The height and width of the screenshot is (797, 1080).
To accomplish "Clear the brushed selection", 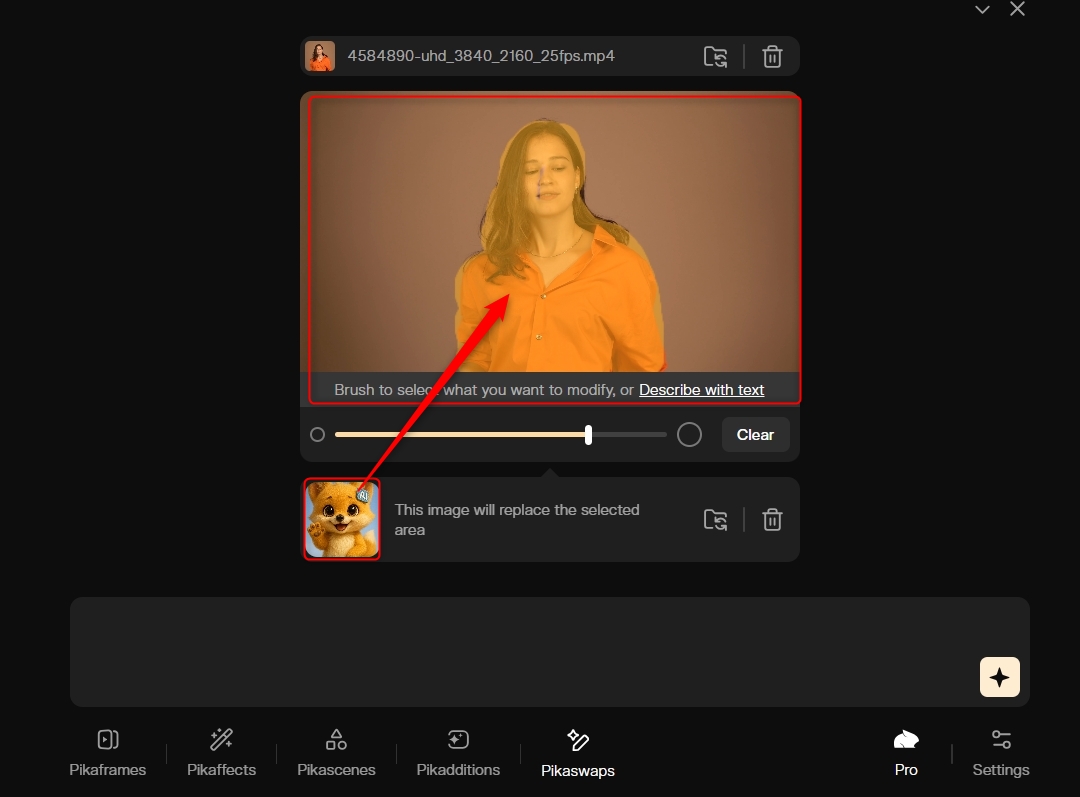I will pyautogui.click(x=755, y=435).
